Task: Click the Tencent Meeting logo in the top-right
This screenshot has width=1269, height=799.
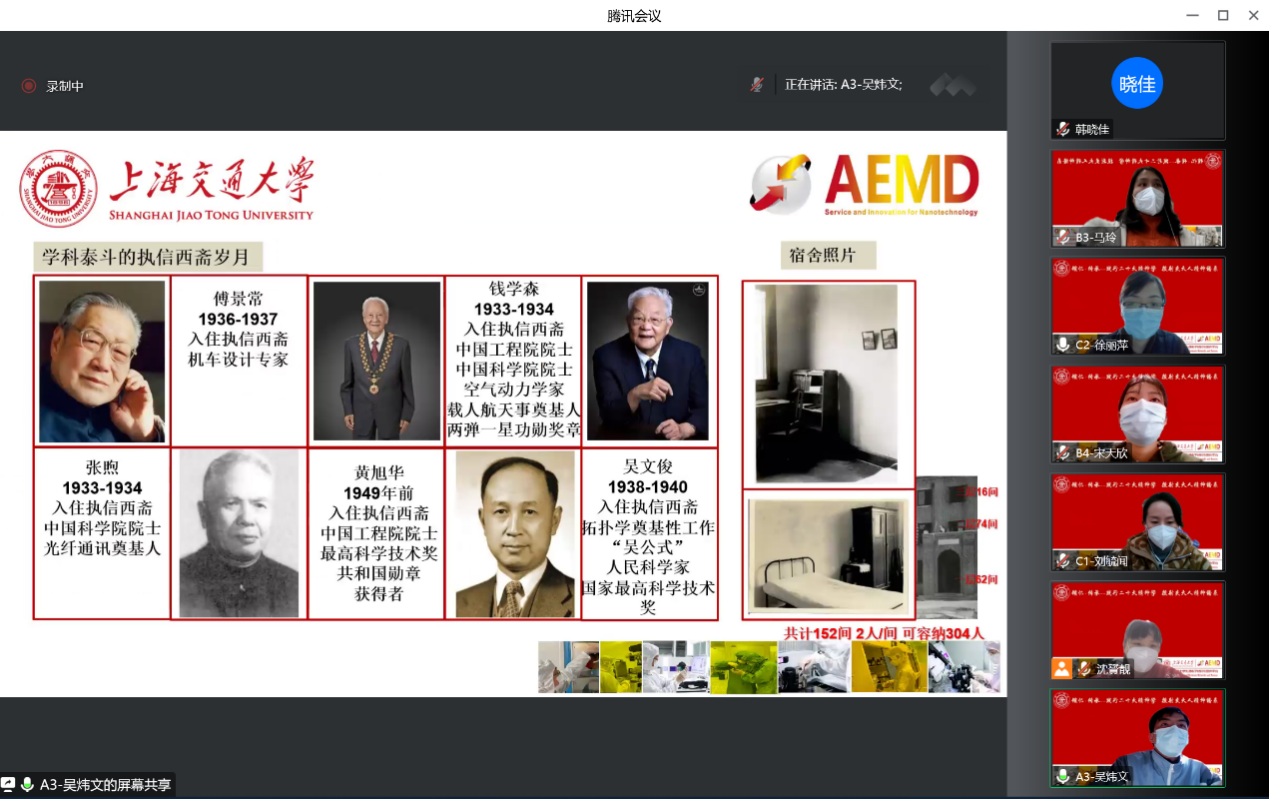Action: point(948,86)
